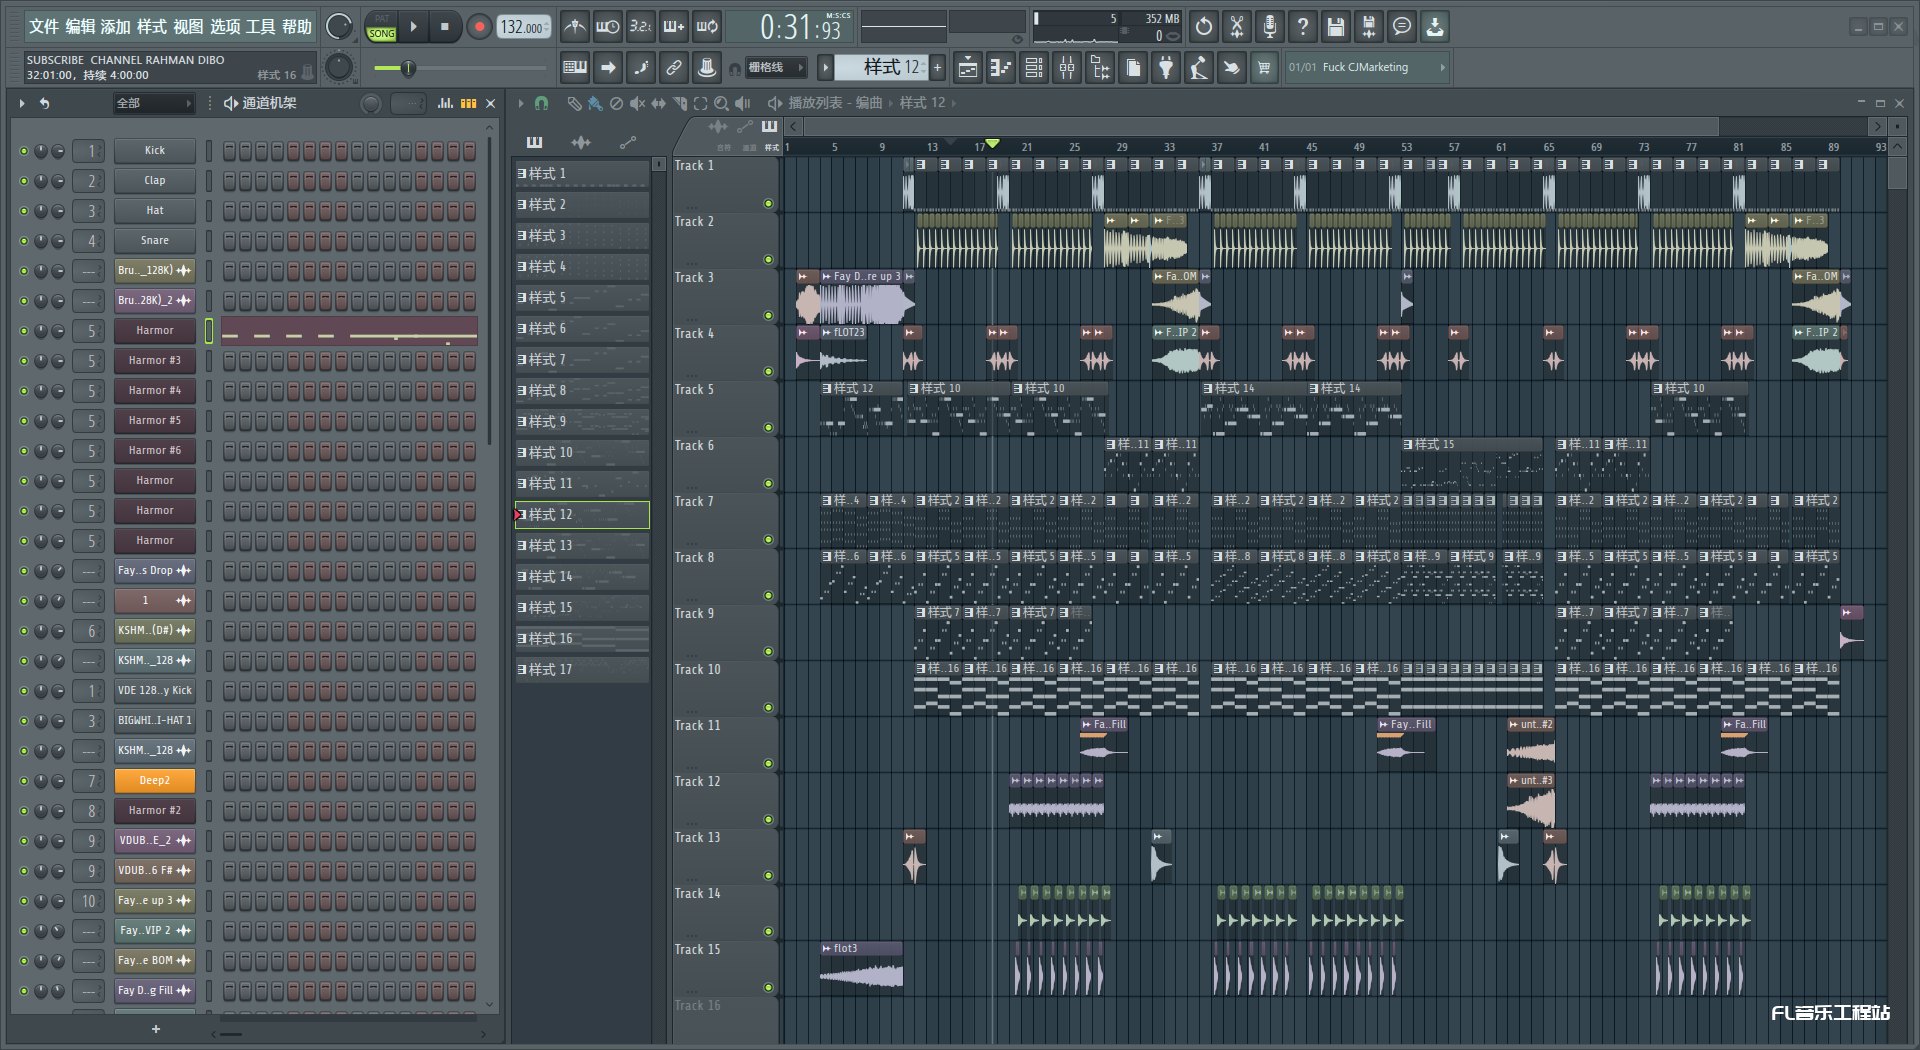Add a new channel with plus button
1920x1050 pixels.
[156, 1029]
